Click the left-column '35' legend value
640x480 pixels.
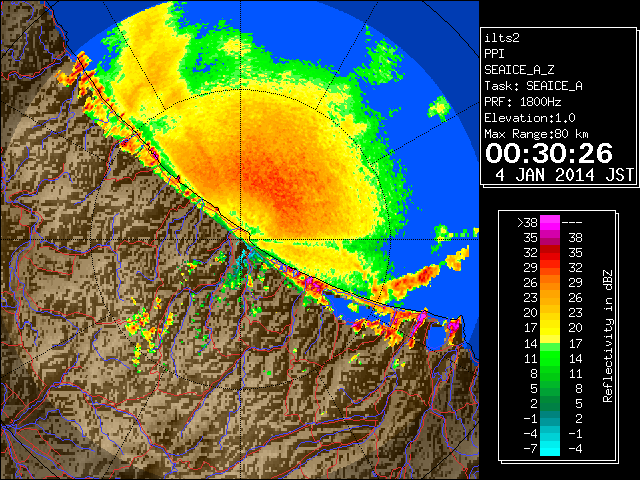pos(531,238)
